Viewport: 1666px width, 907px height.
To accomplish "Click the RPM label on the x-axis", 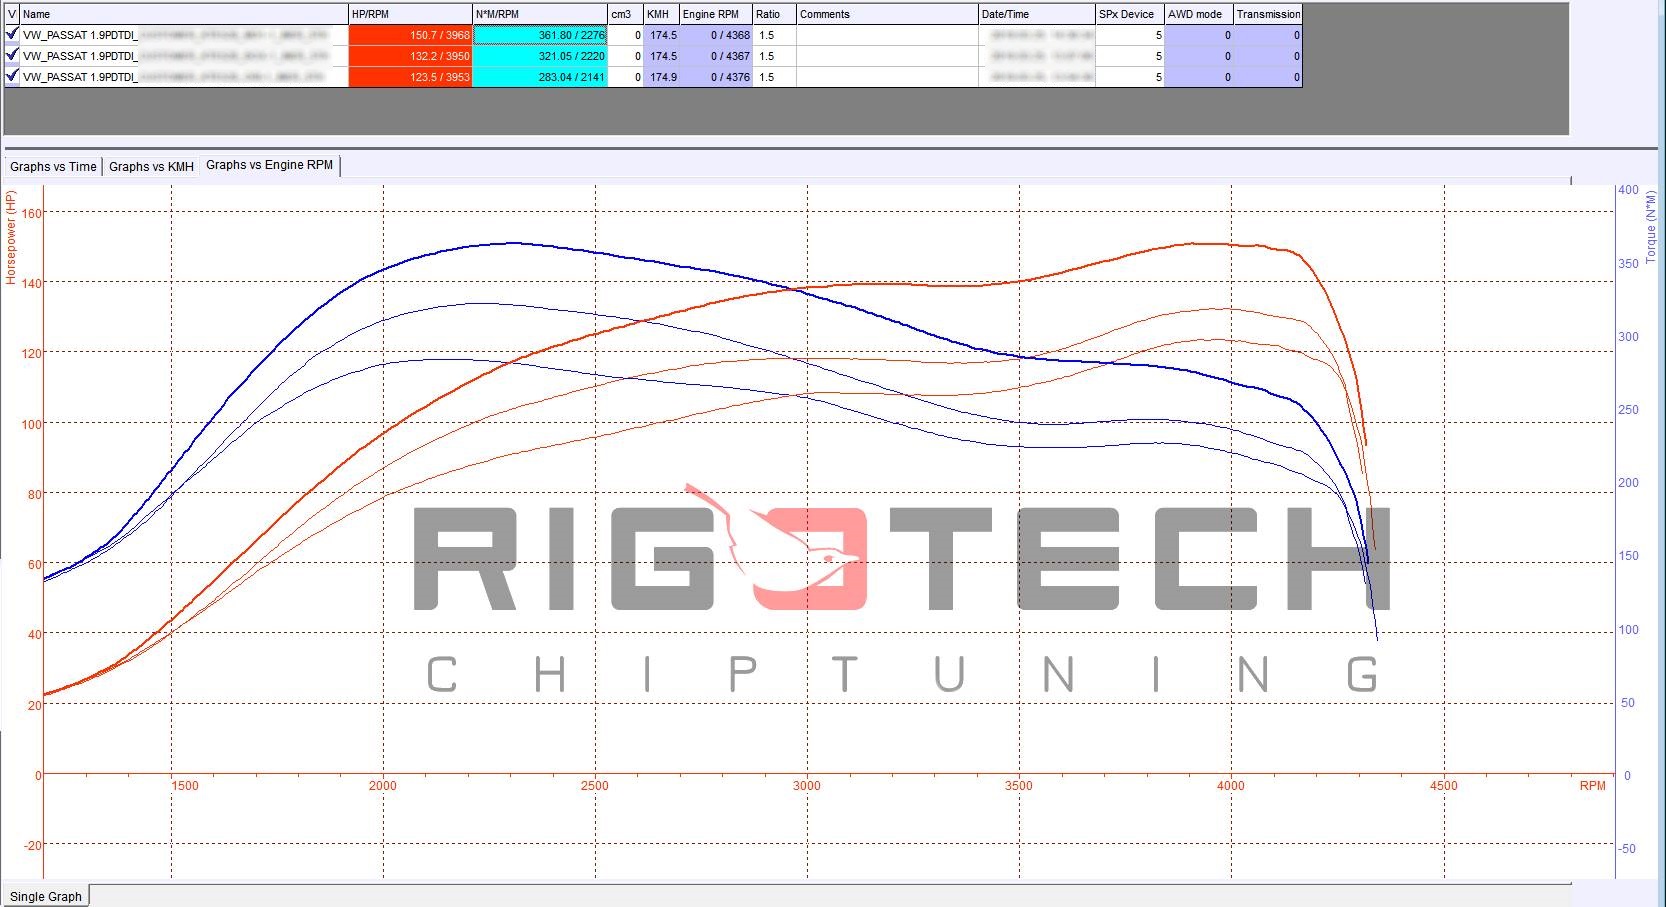I will (x=1592, y=786).
